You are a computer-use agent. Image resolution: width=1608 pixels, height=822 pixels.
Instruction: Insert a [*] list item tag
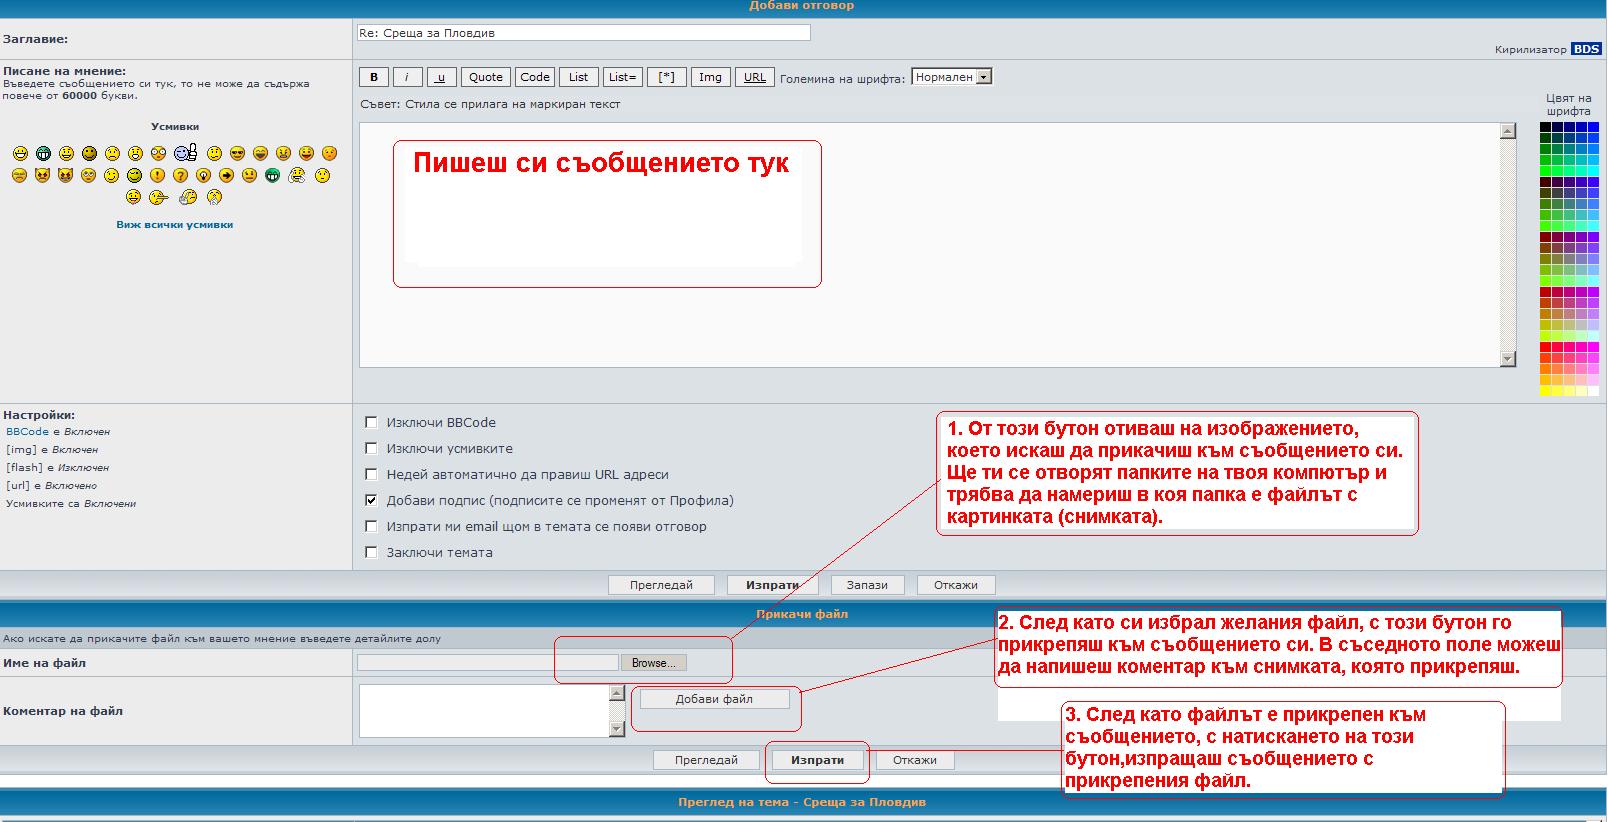[666, 77]
